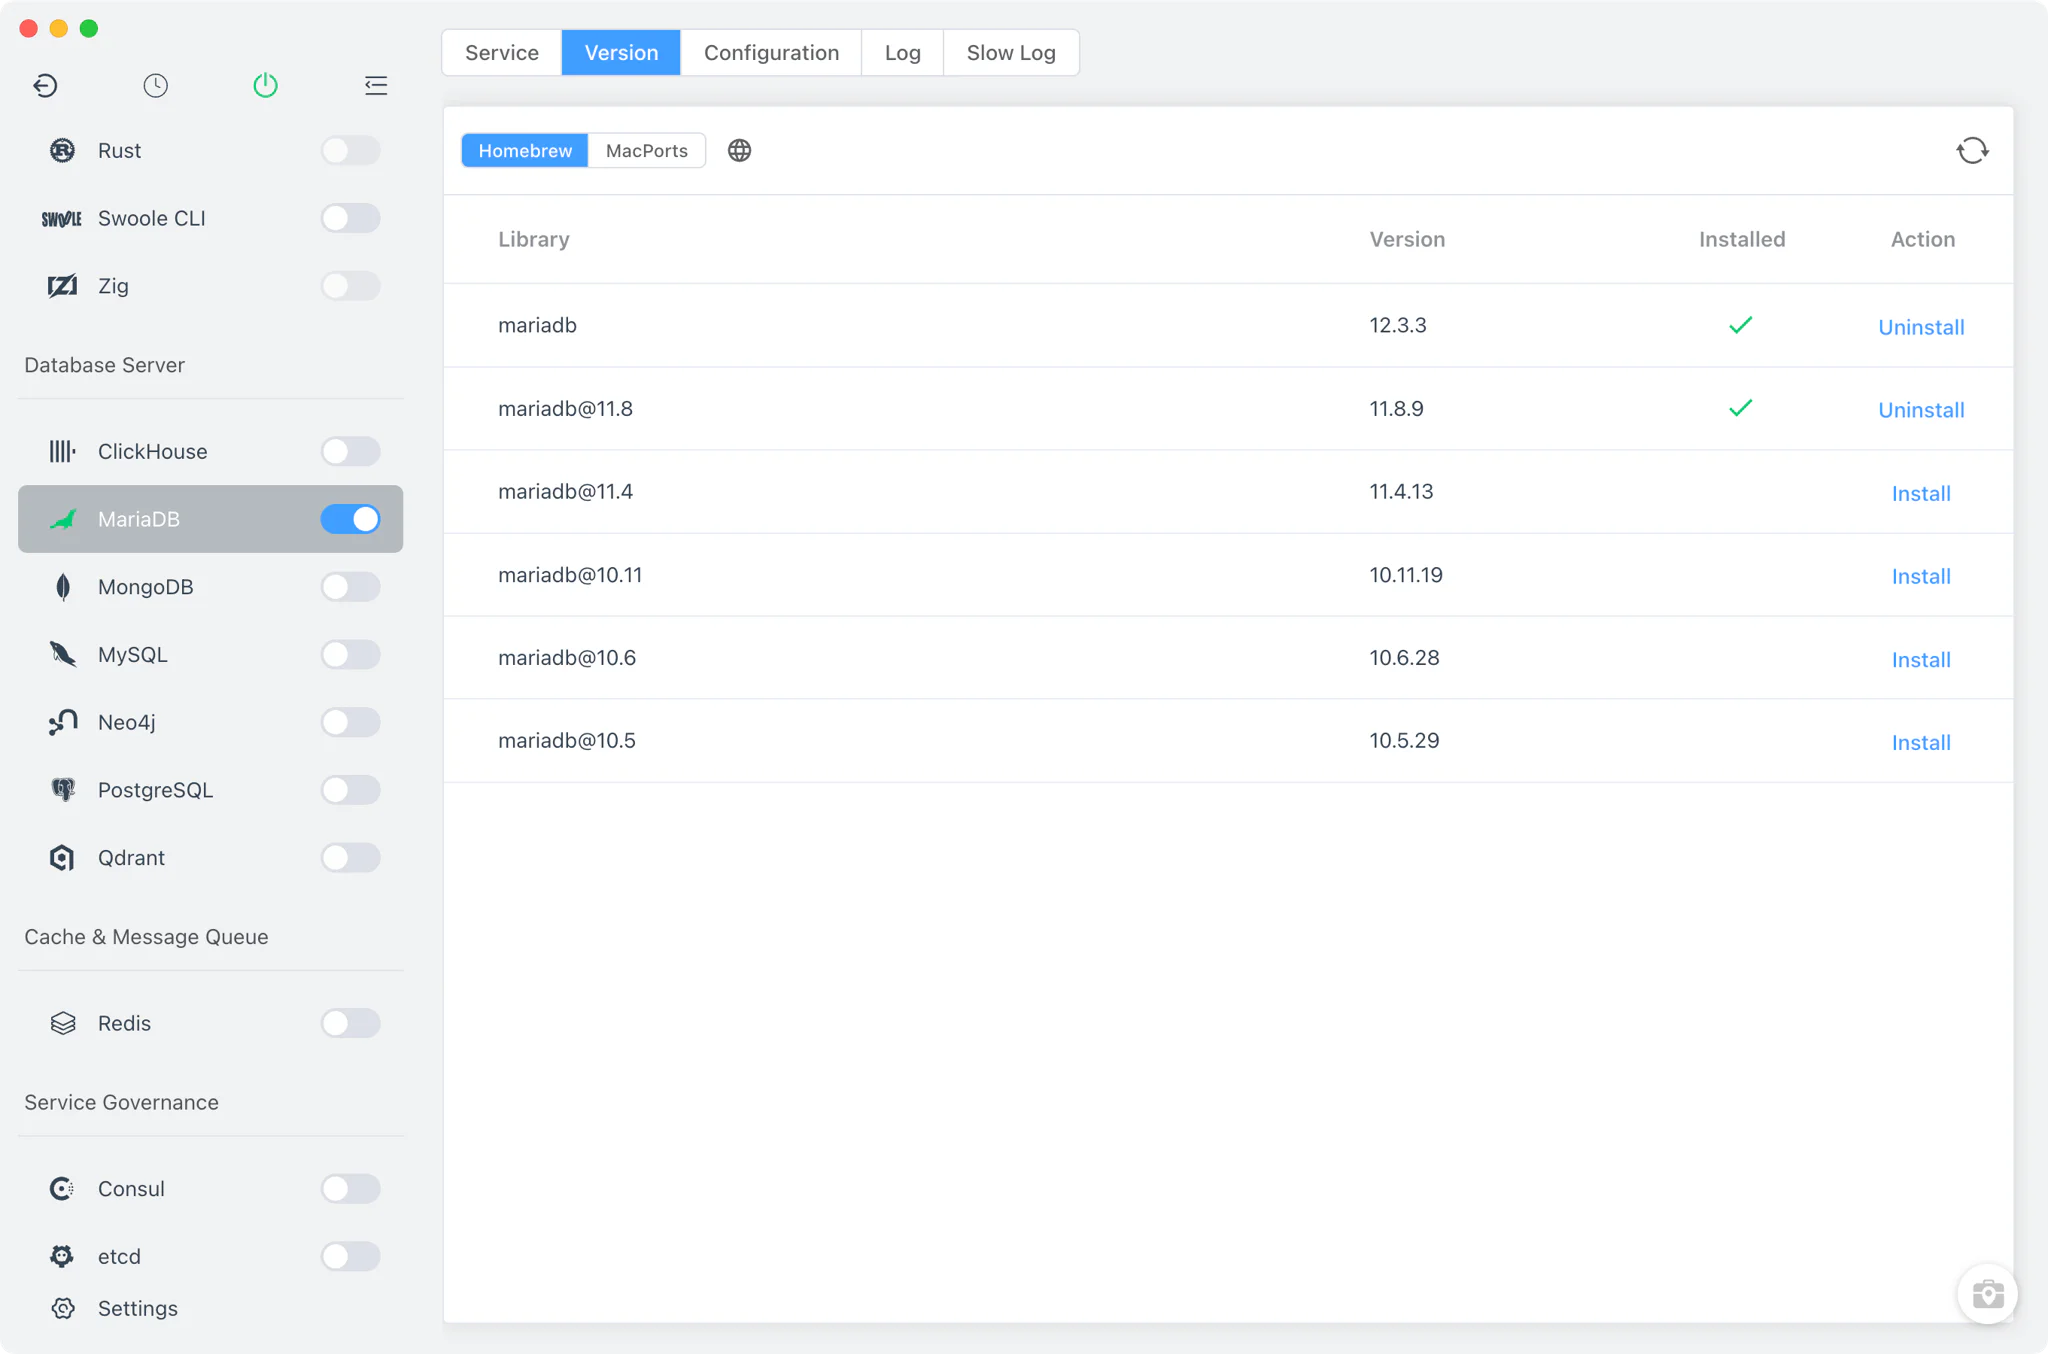The height and width of the screenshot is (1354, 2048).
Task: Enable the MySQL switch
Action: pyautogui.click(x=350, y=654)
